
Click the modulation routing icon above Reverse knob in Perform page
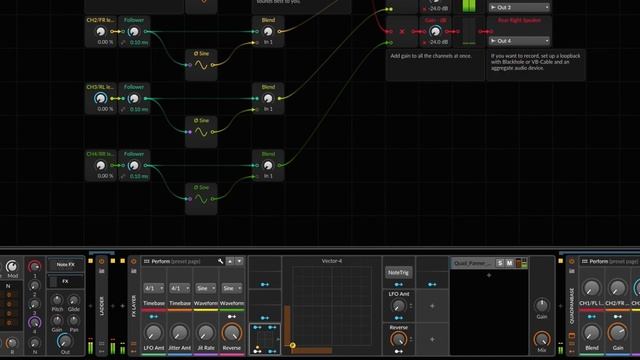[232, 316]
